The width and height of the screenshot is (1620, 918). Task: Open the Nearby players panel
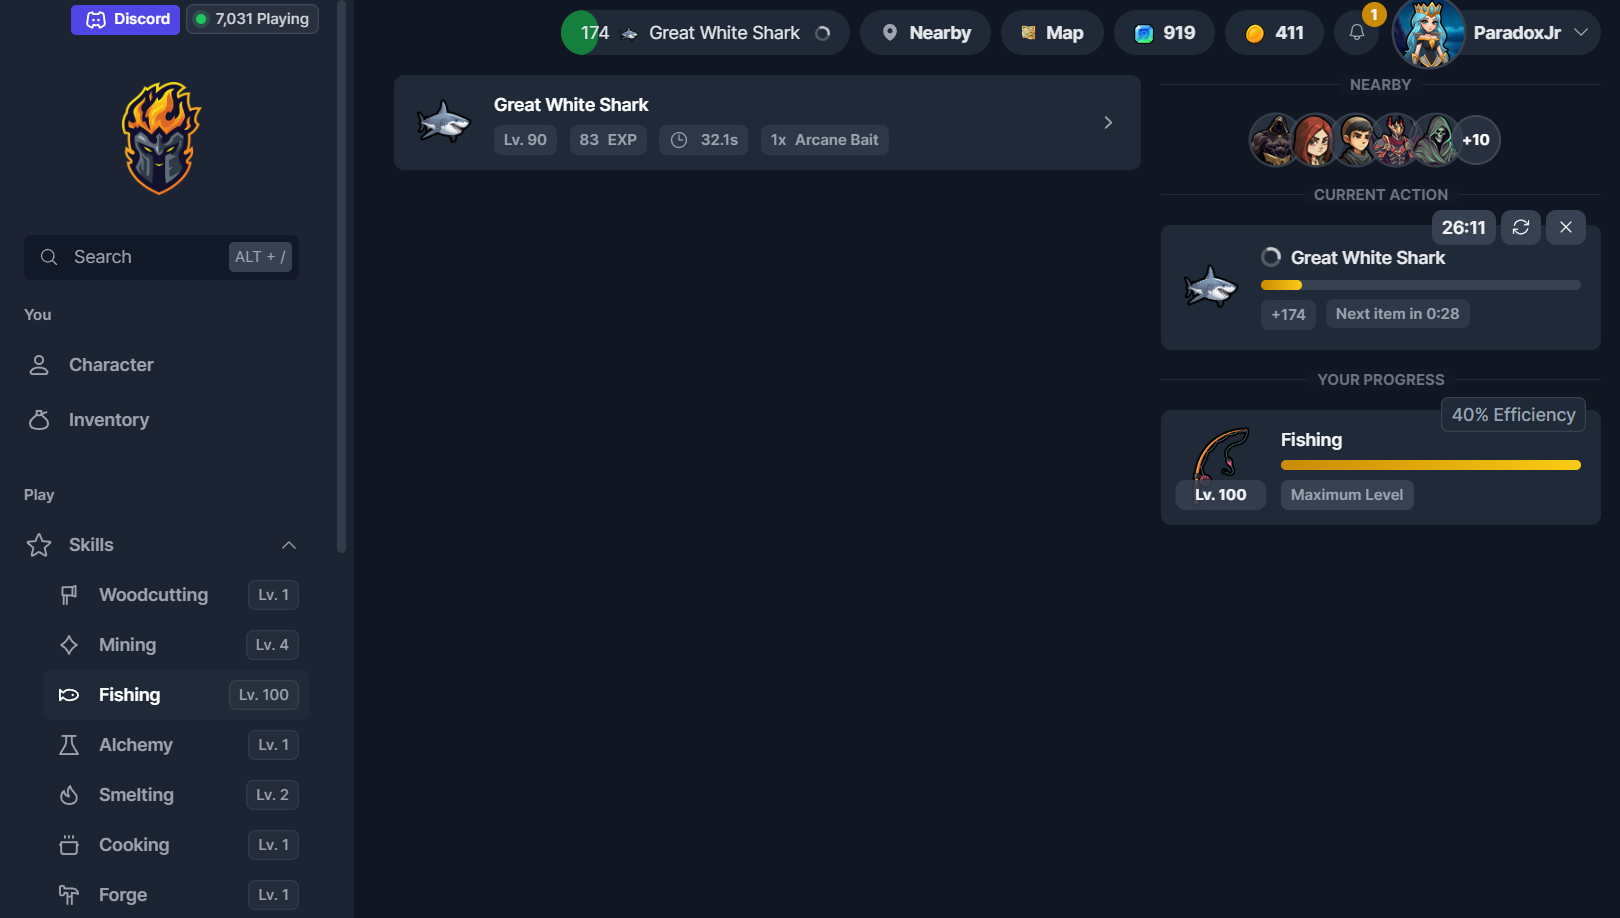pyautogui.click(x=925, y=33)
